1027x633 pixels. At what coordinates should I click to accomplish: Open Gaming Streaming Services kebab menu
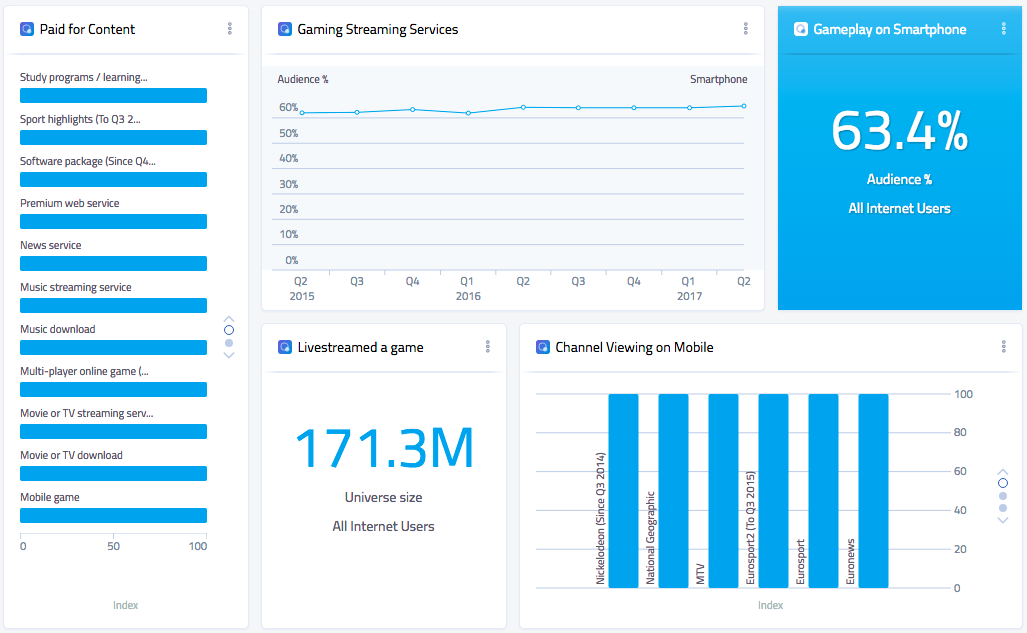(746, 29)
